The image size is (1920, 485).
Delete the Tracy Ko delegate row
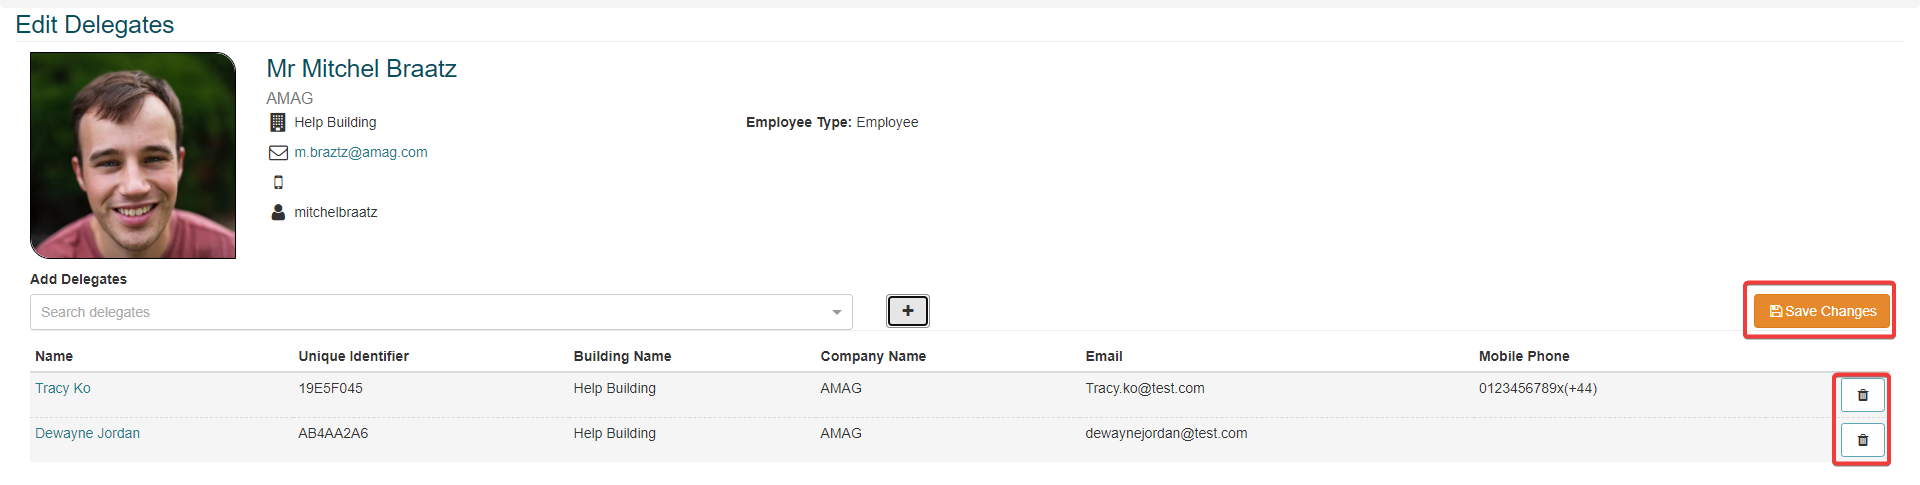(1862, 395)
